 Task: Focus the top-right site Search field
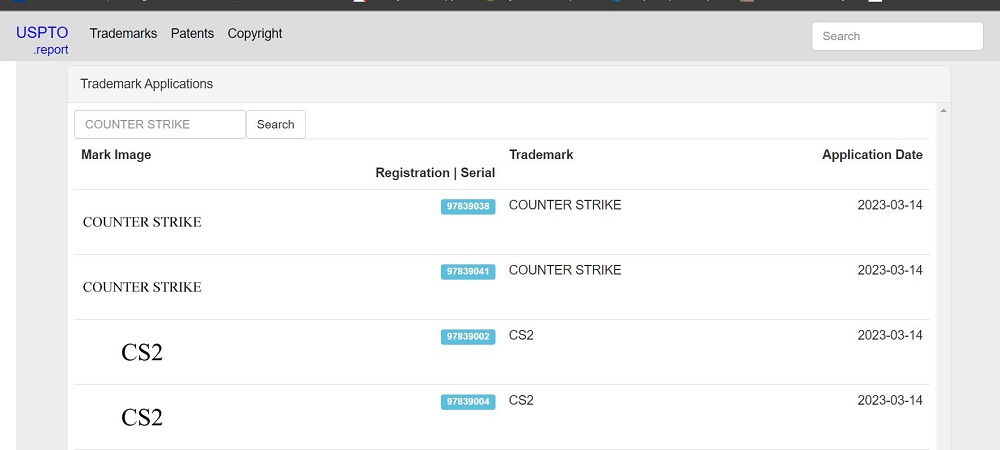[x=897, y=36]
